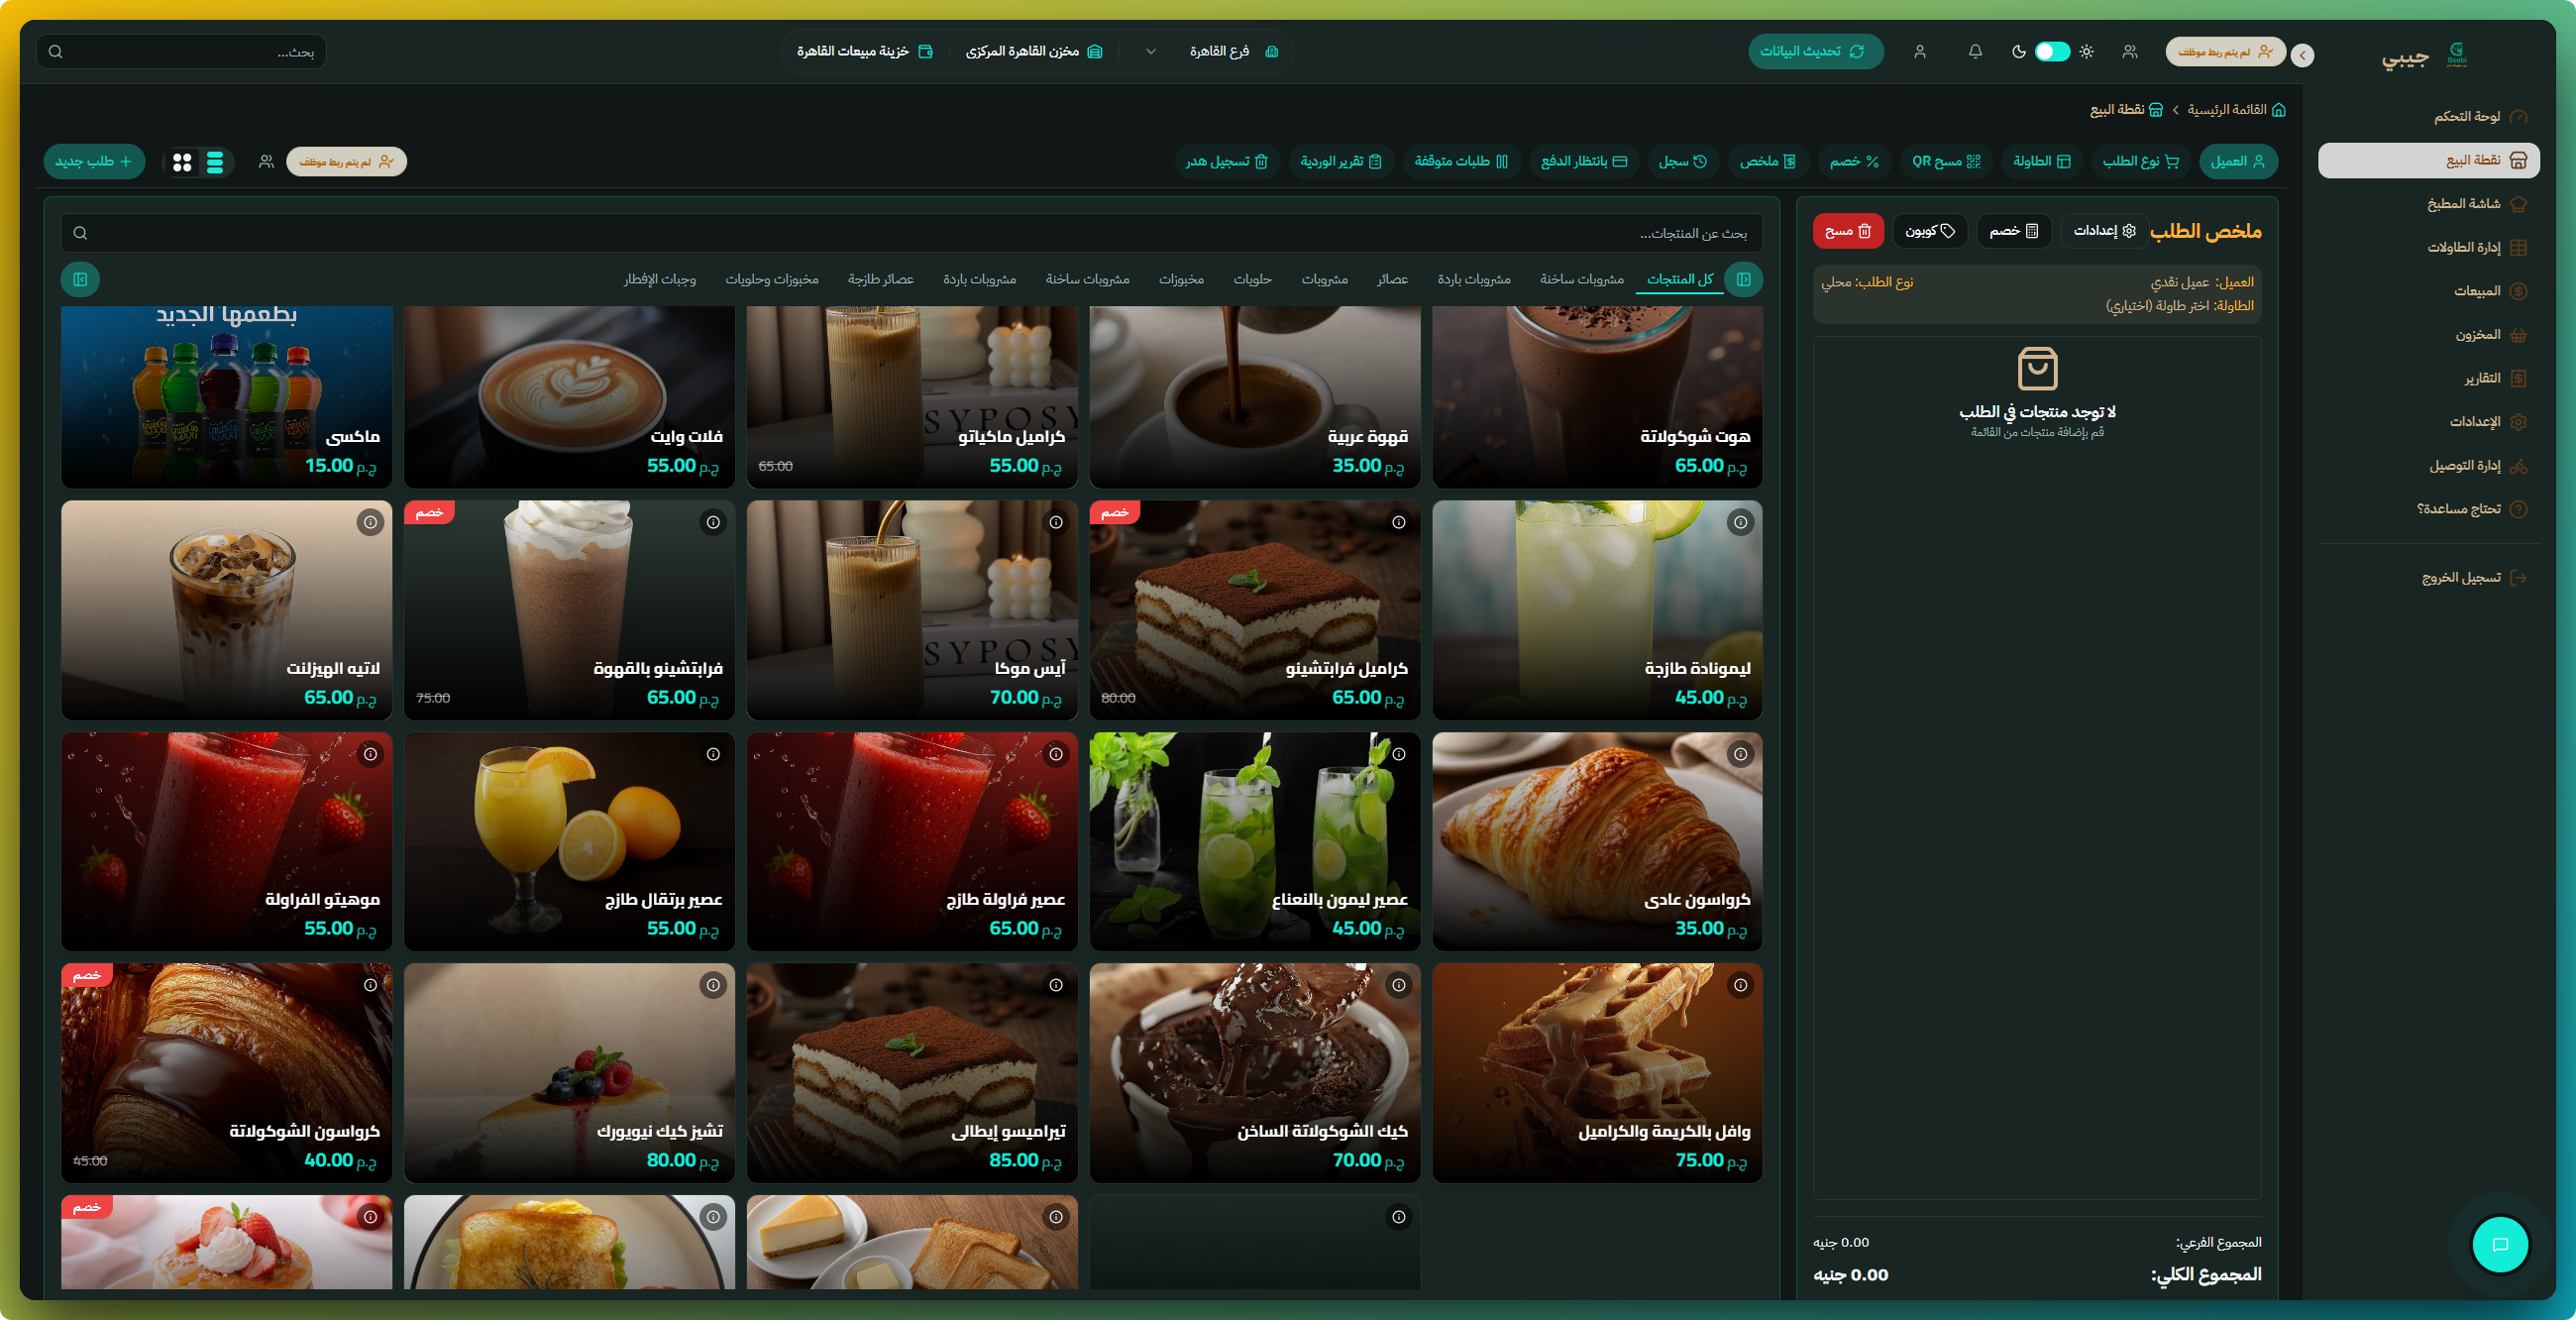Open لم يتم ربط موظف badge in toolbar
Screen dimensions: 2576x1320
346,161
